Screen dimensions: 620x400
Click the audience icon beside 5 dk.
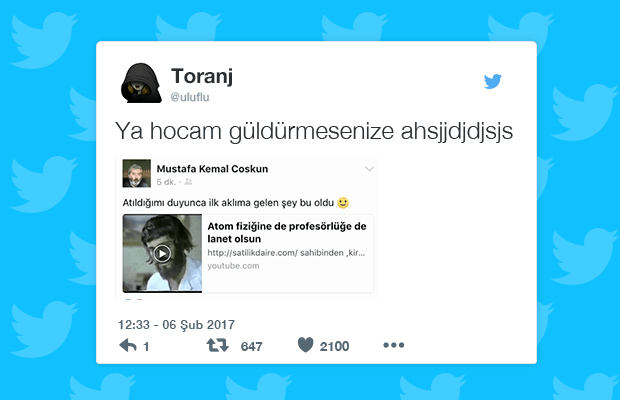(189, 182)
